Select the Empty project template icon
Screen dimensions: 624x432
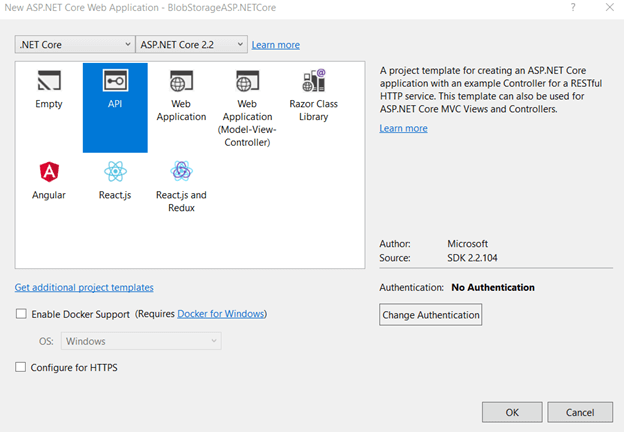(x=49, y=81)
